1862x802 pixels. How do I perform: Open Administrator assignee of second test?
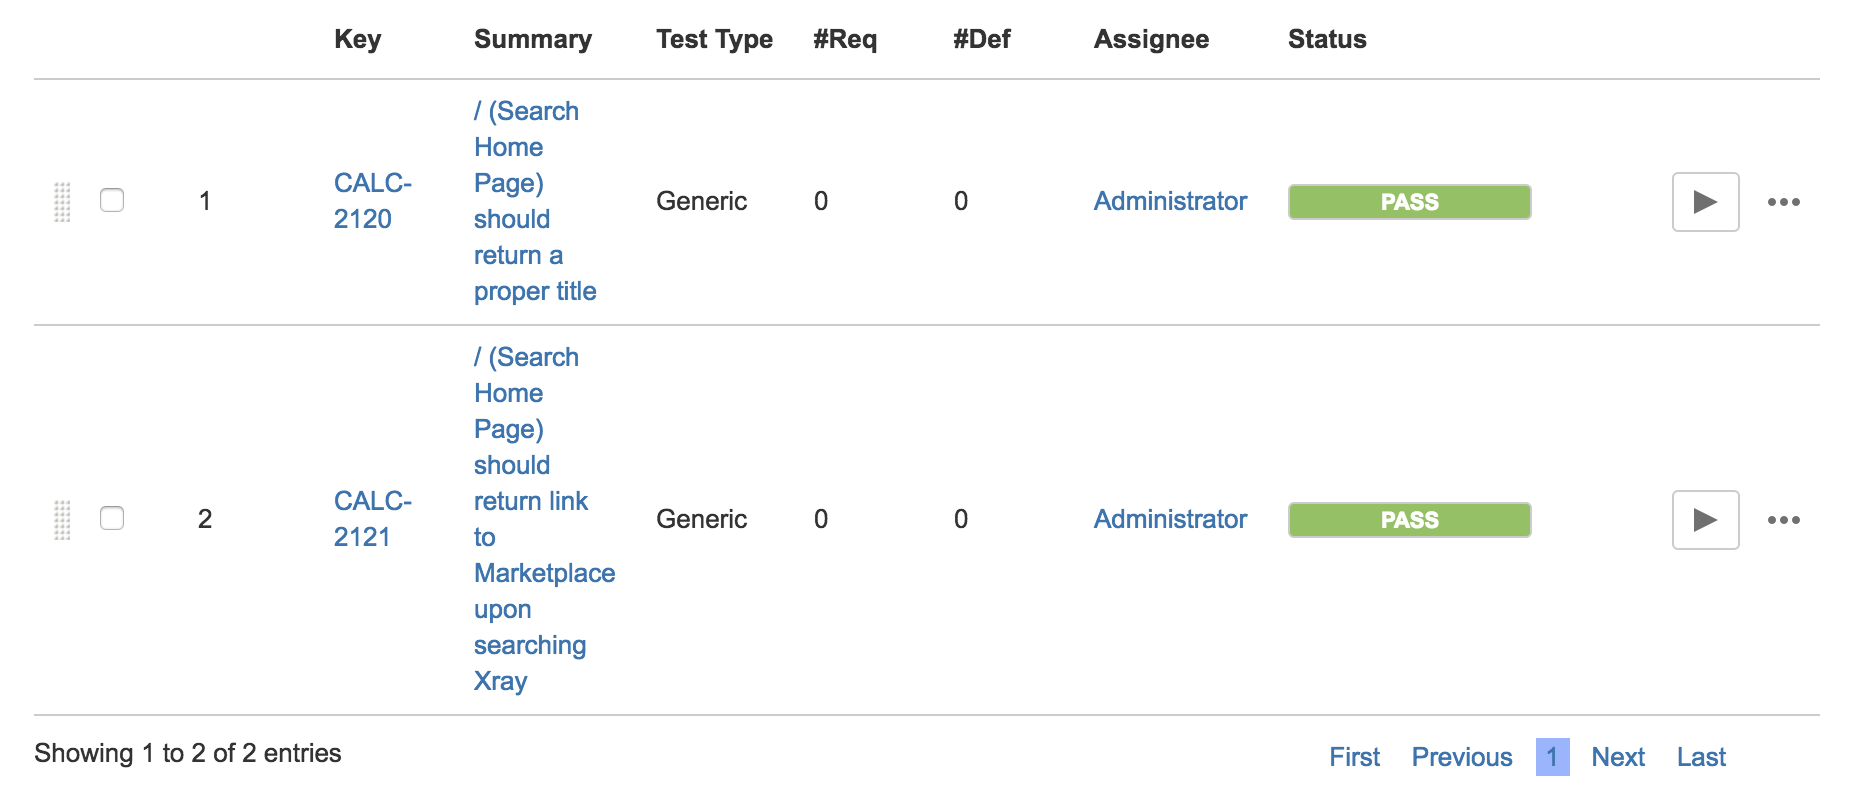pos(1170,519)
